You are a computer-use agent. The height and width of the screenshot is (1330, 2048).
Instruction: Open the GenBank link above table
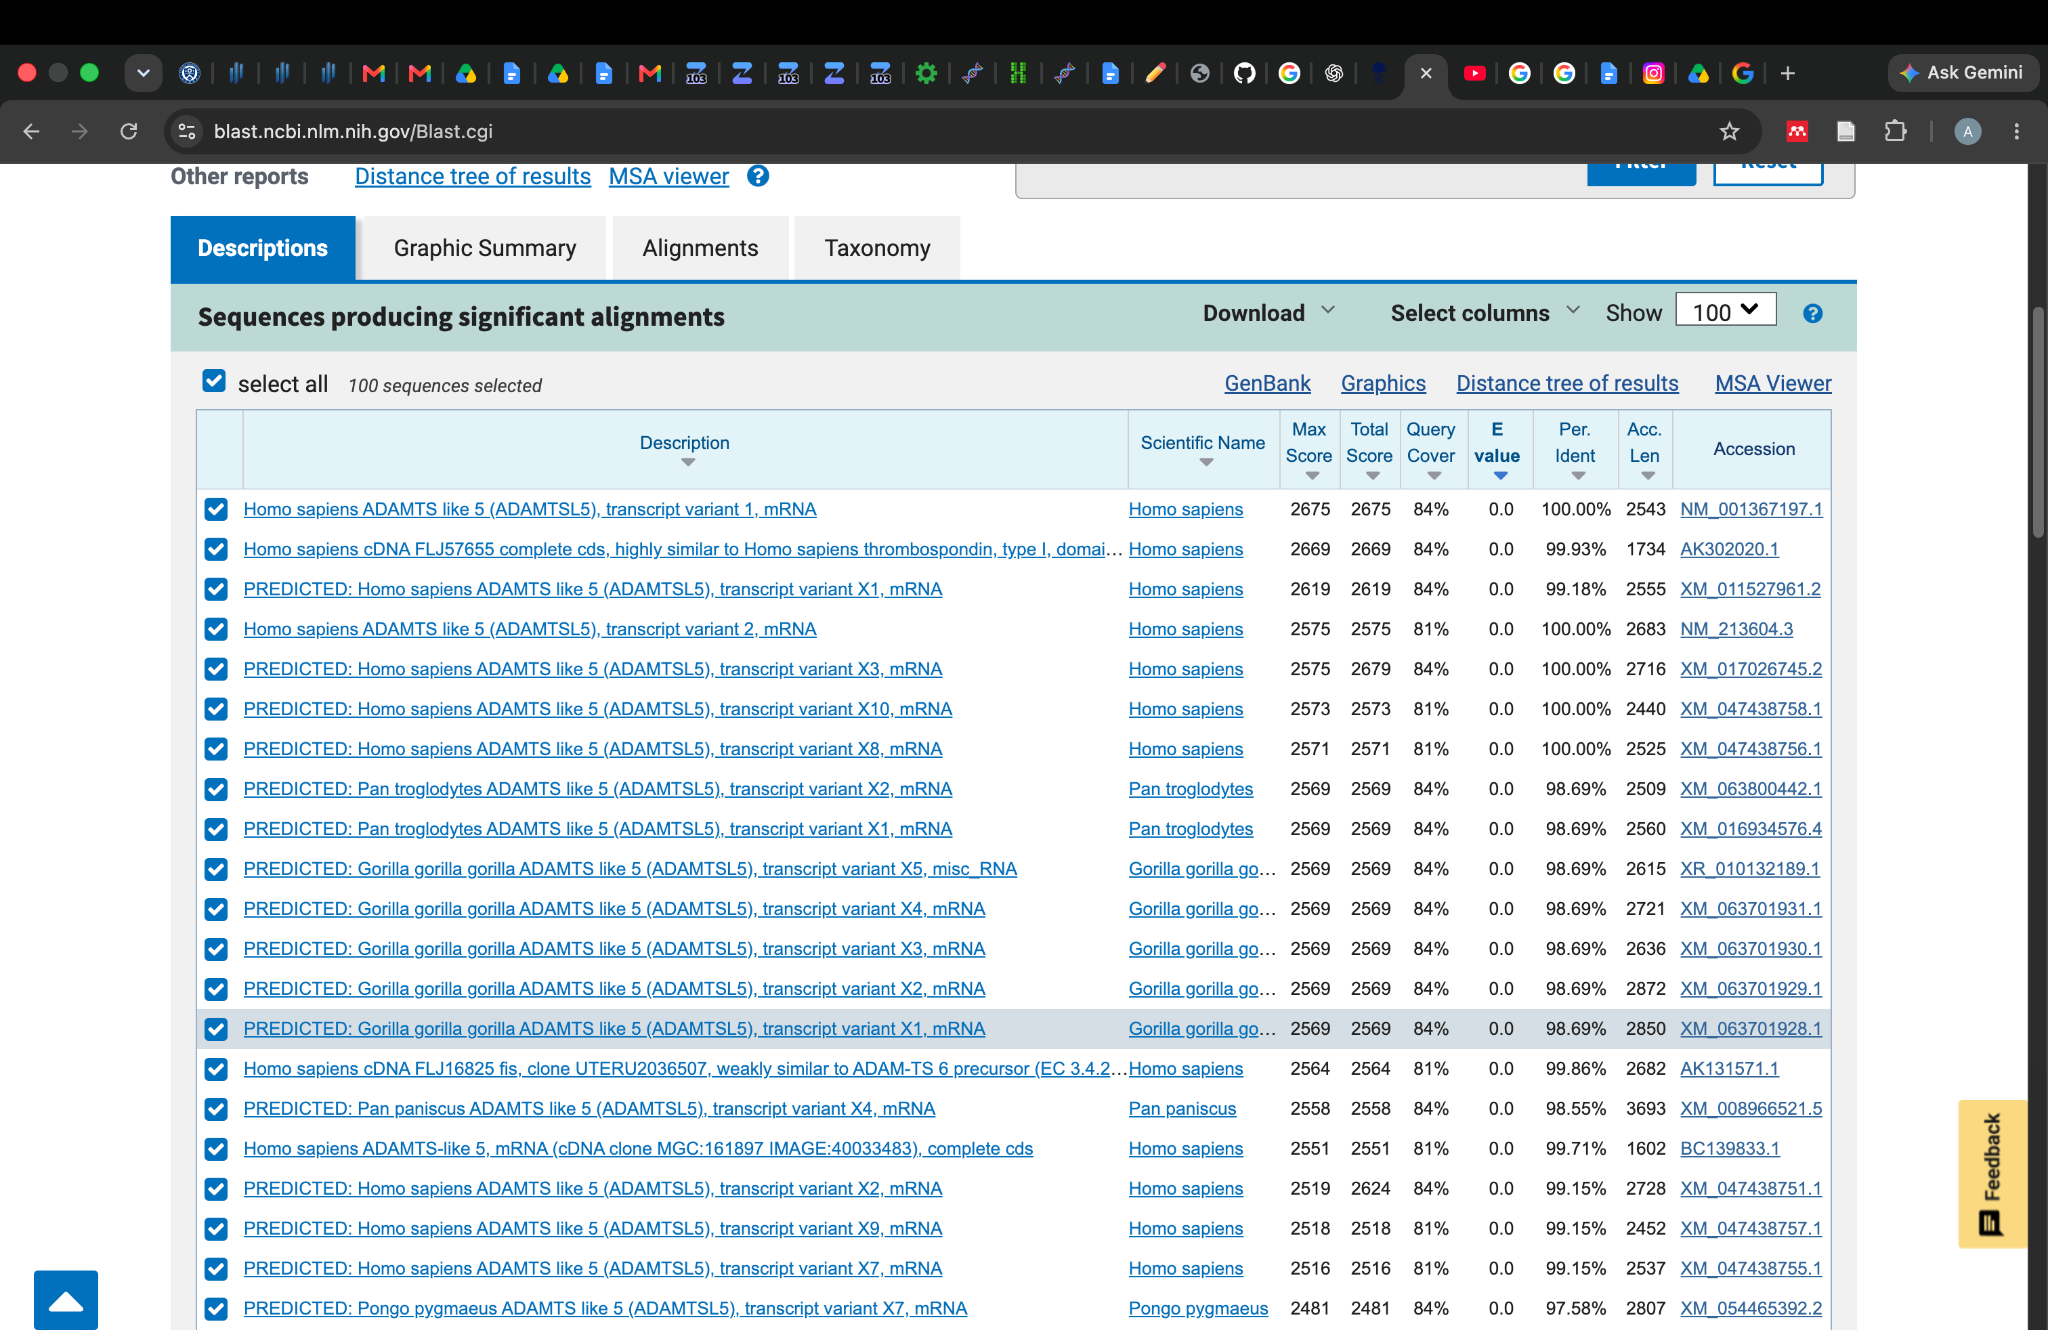coord(1267,383)
